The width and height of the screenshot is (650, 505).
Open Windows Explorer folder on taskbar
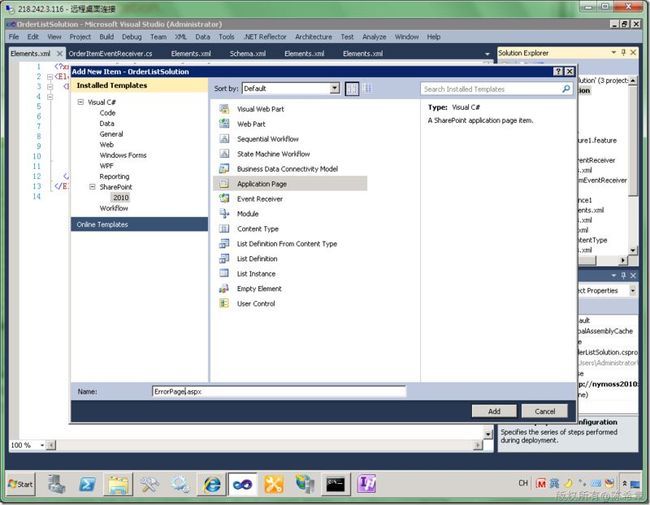[118, 484]
